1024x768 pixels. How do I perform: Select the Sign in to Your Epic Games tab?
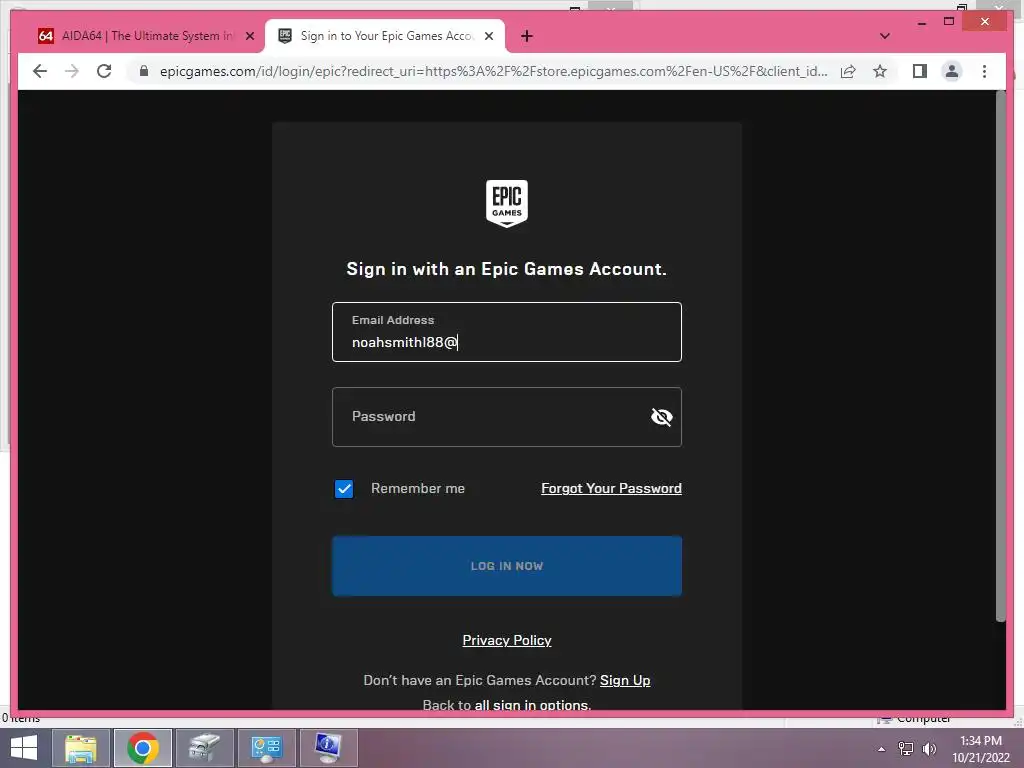[x=387, y=36]
